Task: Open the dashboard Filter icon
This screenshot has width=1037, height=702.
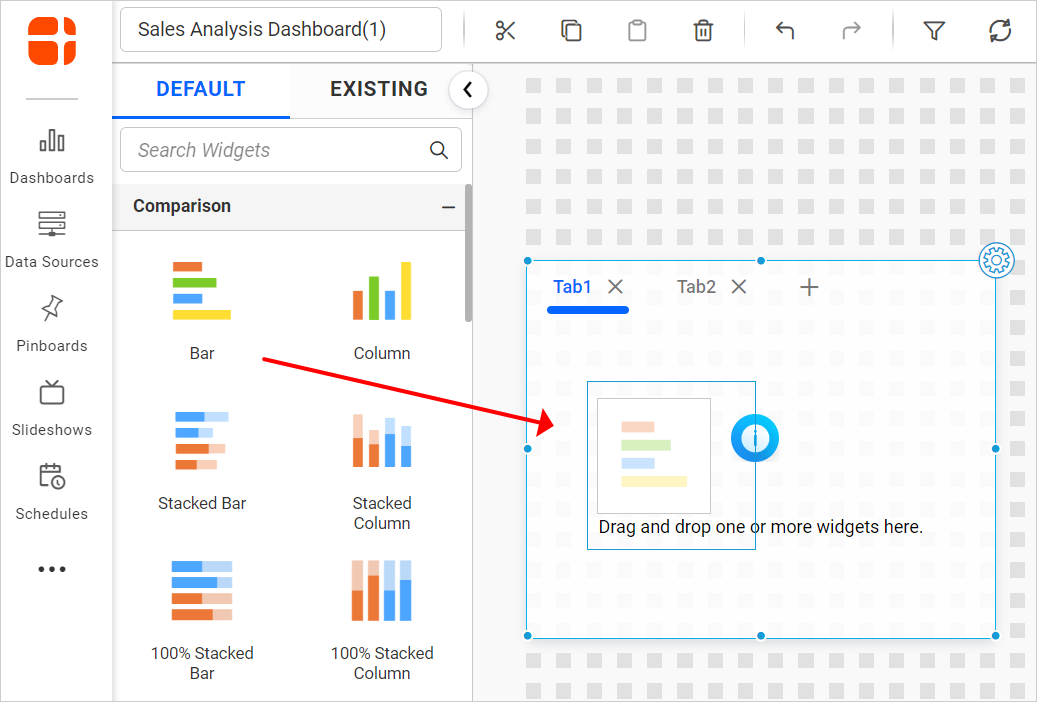Action: point(934,31)
